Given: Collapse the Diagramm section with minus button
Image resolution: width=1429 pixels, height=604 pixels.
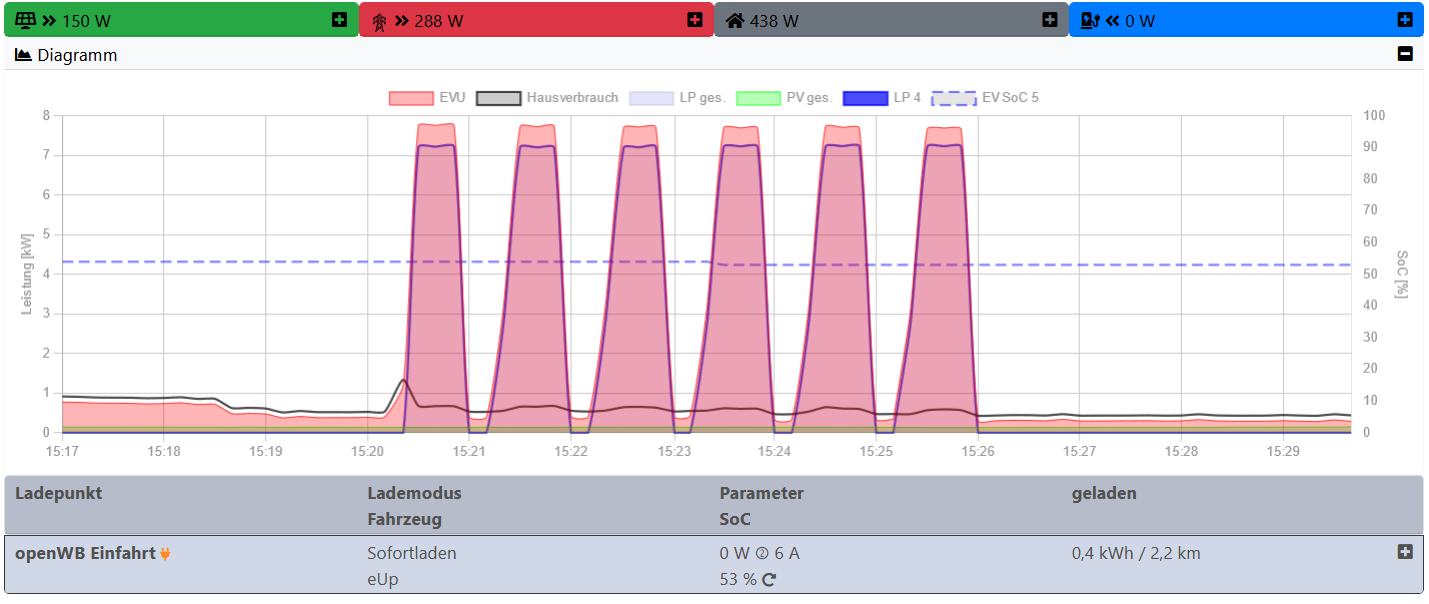Looking at the screenshot, I should (1405, 54).
